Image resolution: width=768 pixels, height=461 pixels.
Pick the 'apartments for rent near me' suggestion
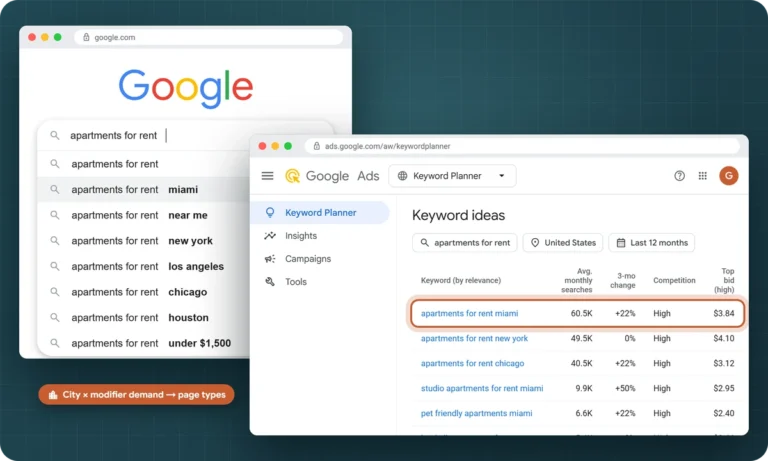pos(144,215)
